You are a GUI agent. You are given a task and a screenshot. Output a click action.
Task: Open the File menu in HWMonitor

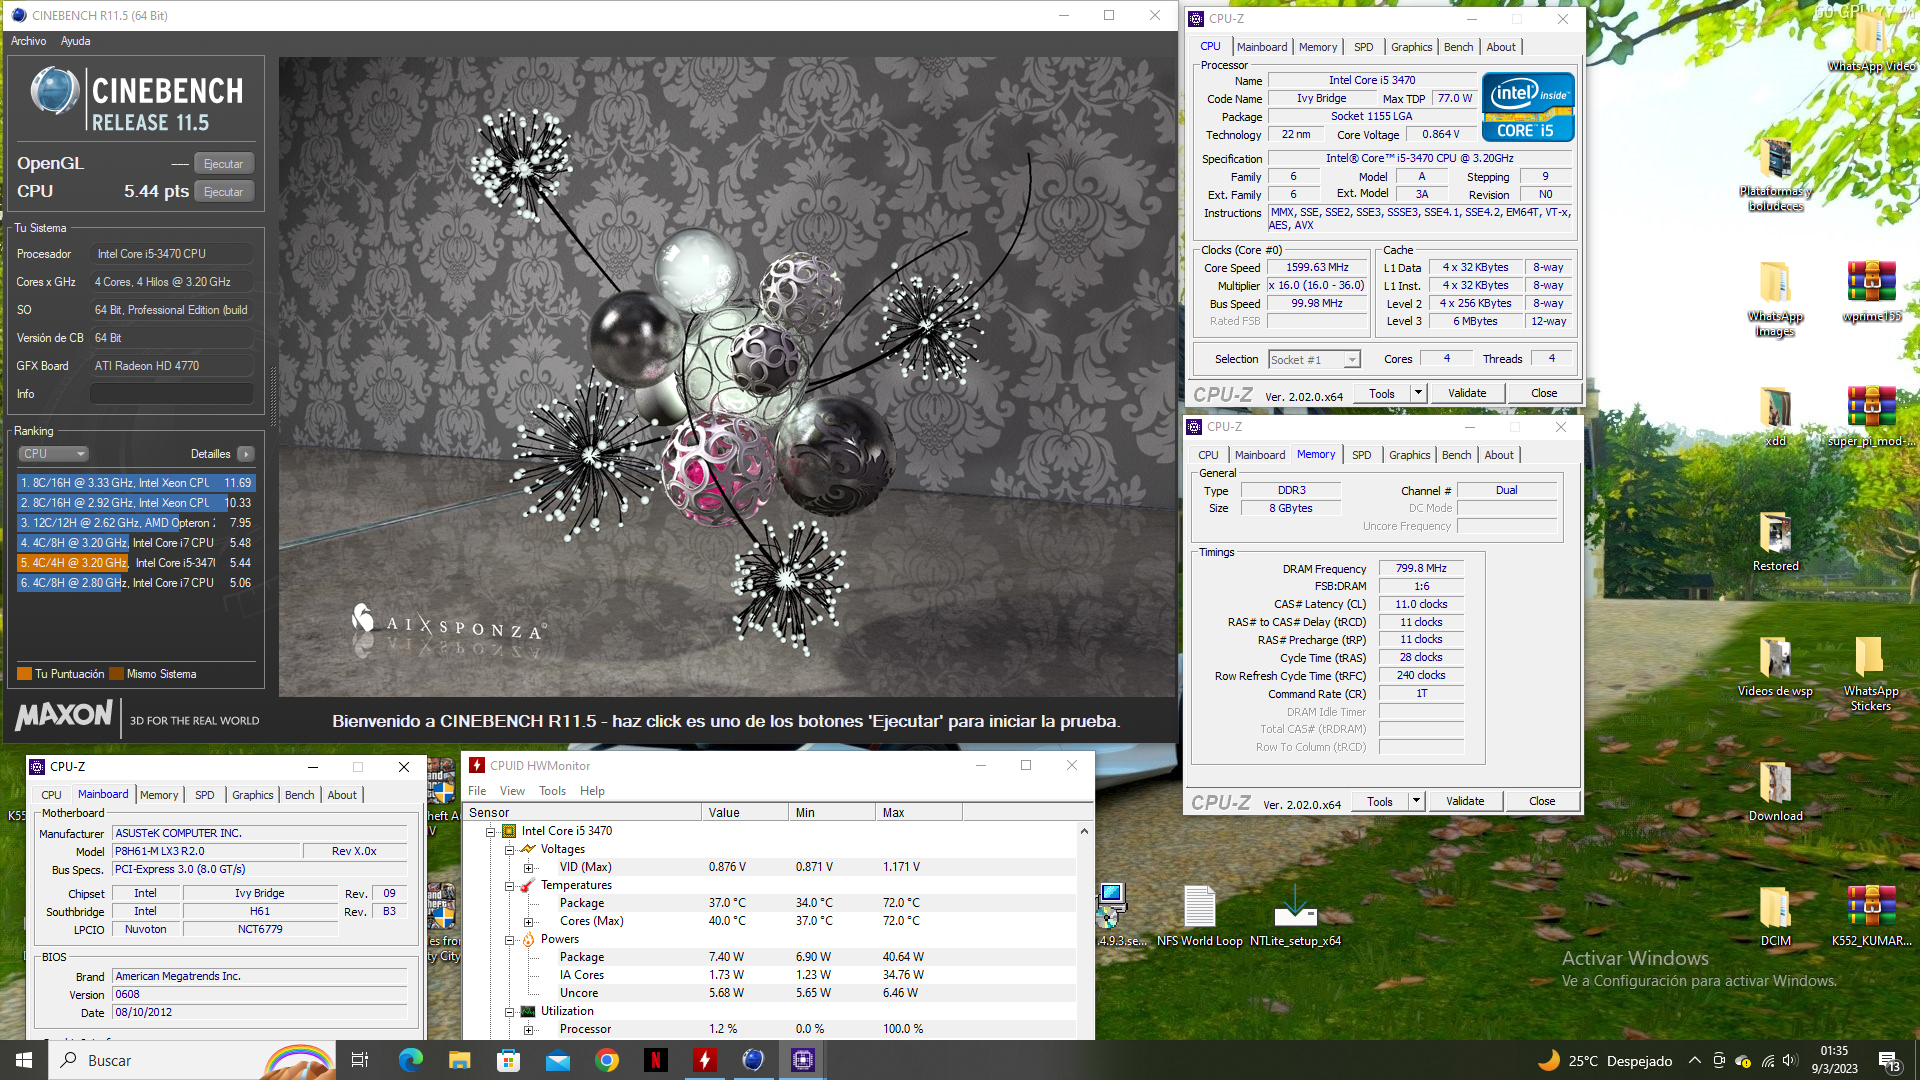click(x=477, y=791)
